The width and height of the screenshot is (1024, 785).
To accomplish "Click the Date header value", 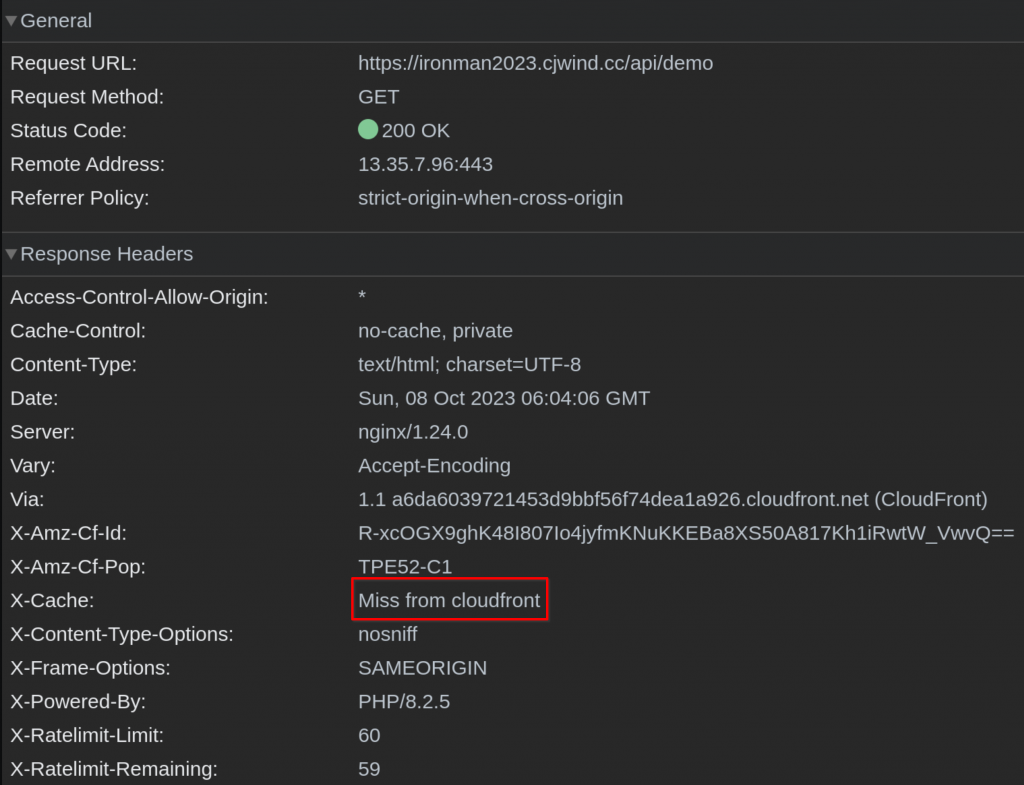I will pyautogui.click(x=504, y=398).
